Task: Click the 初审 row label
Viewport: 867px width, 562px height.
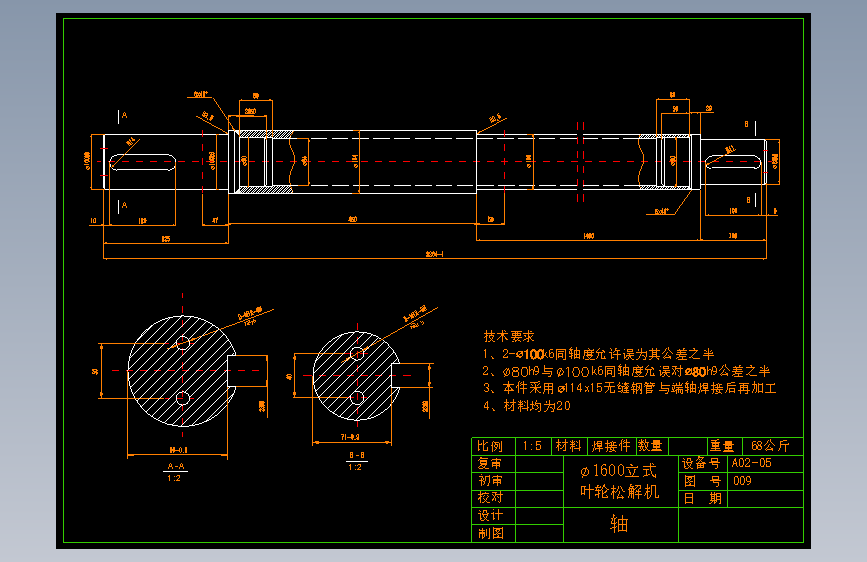Action: click(490, 481)
